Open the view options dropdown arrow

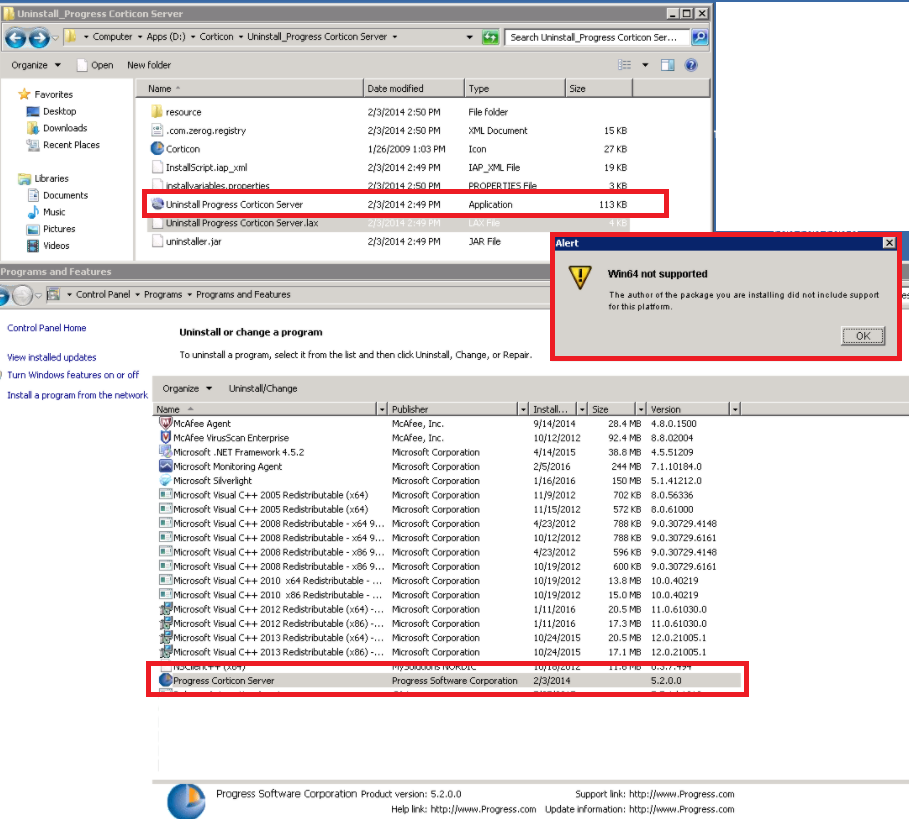tap(645, 65)
